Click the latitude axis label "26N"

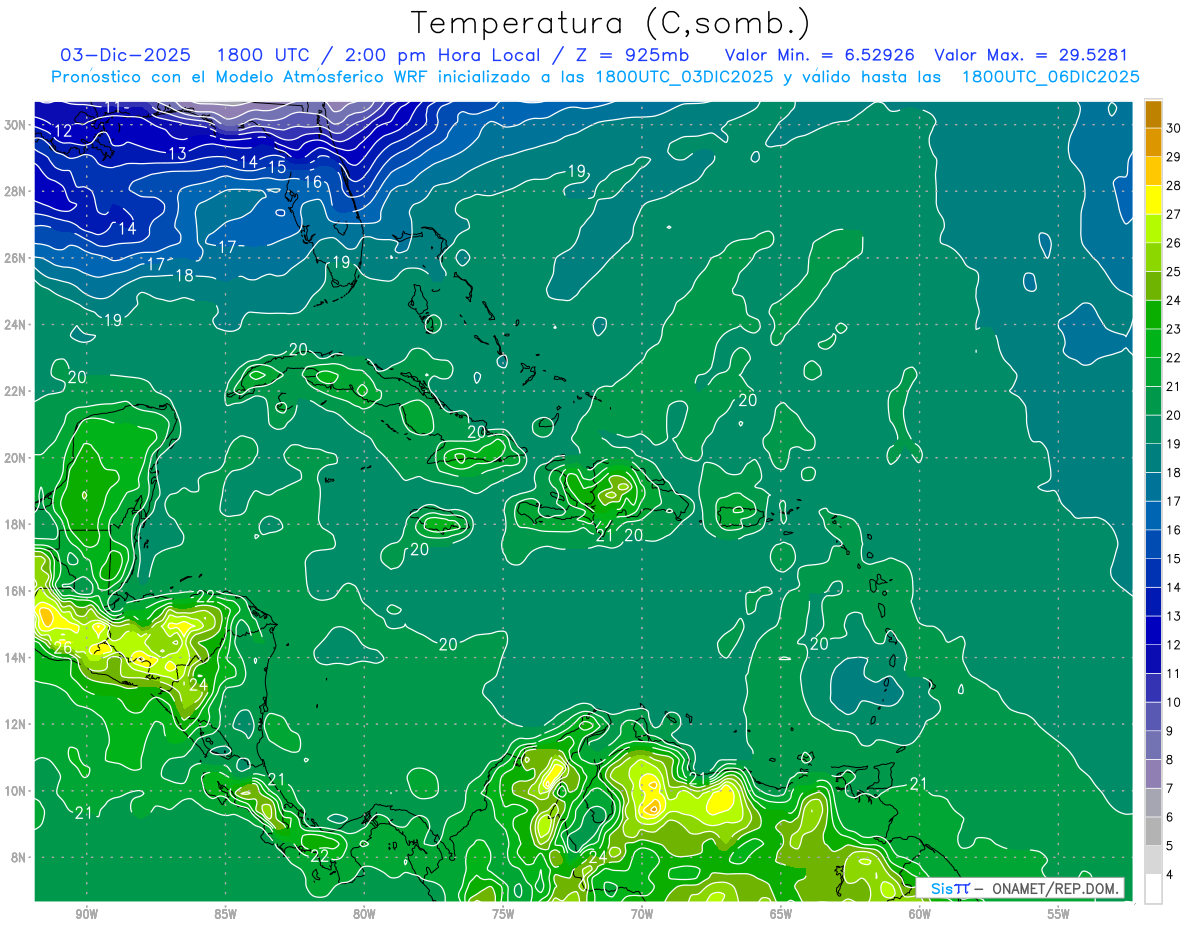[15, 258]
